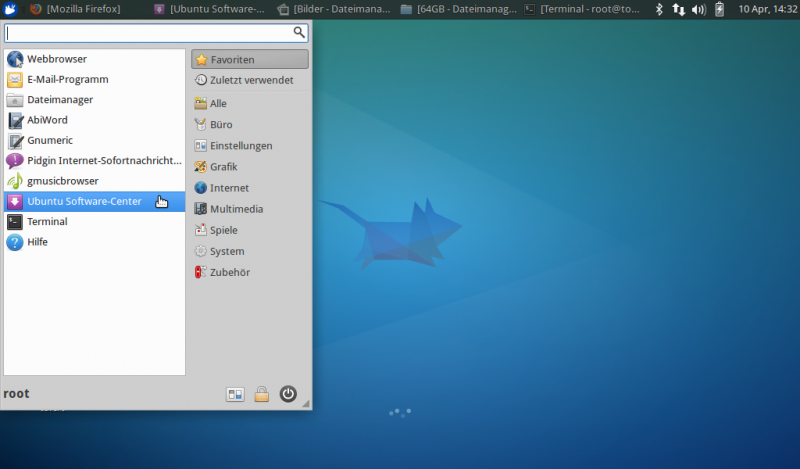
Task: Lock the screen with padlock button
Action: click(x=262, y=394)
